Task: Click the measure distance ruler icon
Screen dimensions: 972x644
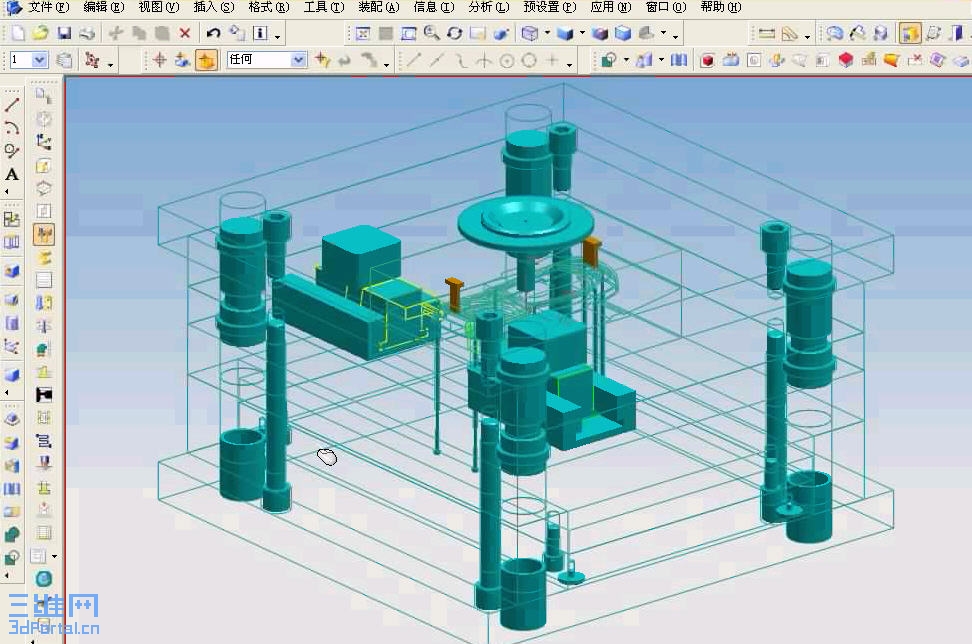Action: (767, 33)
